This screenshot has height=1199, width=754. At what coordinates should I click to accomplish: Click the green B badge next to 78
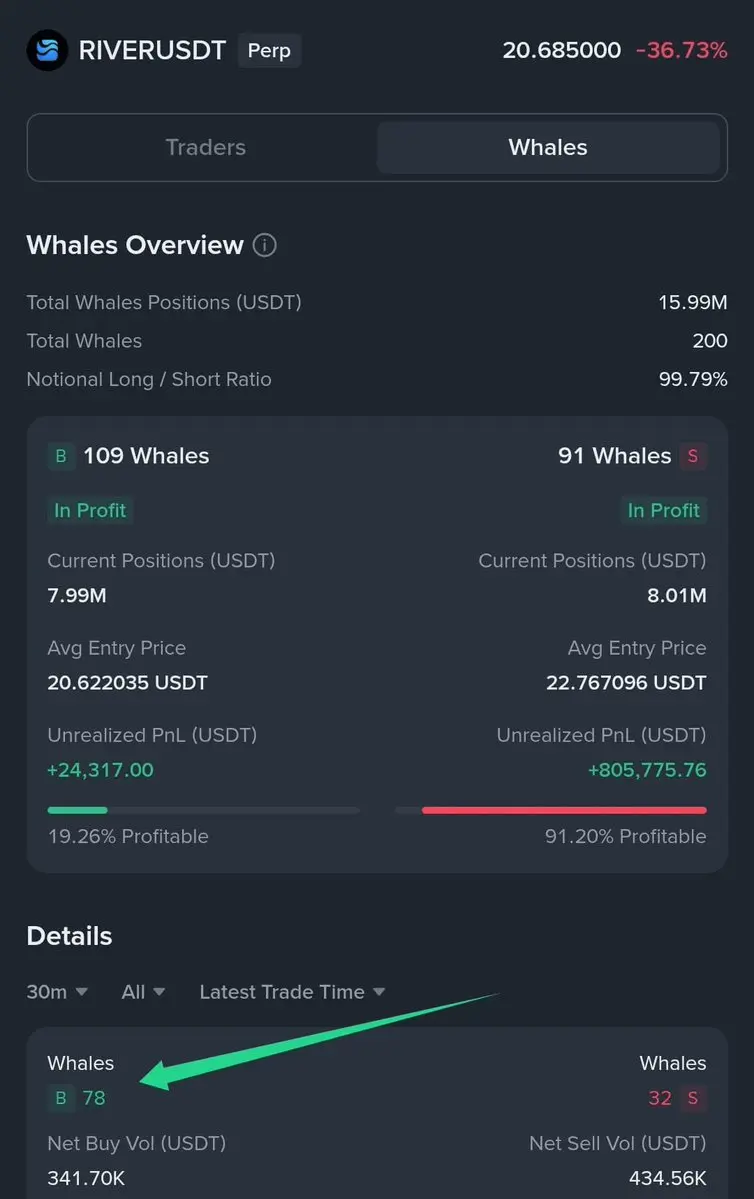[x=60, y=1098]
